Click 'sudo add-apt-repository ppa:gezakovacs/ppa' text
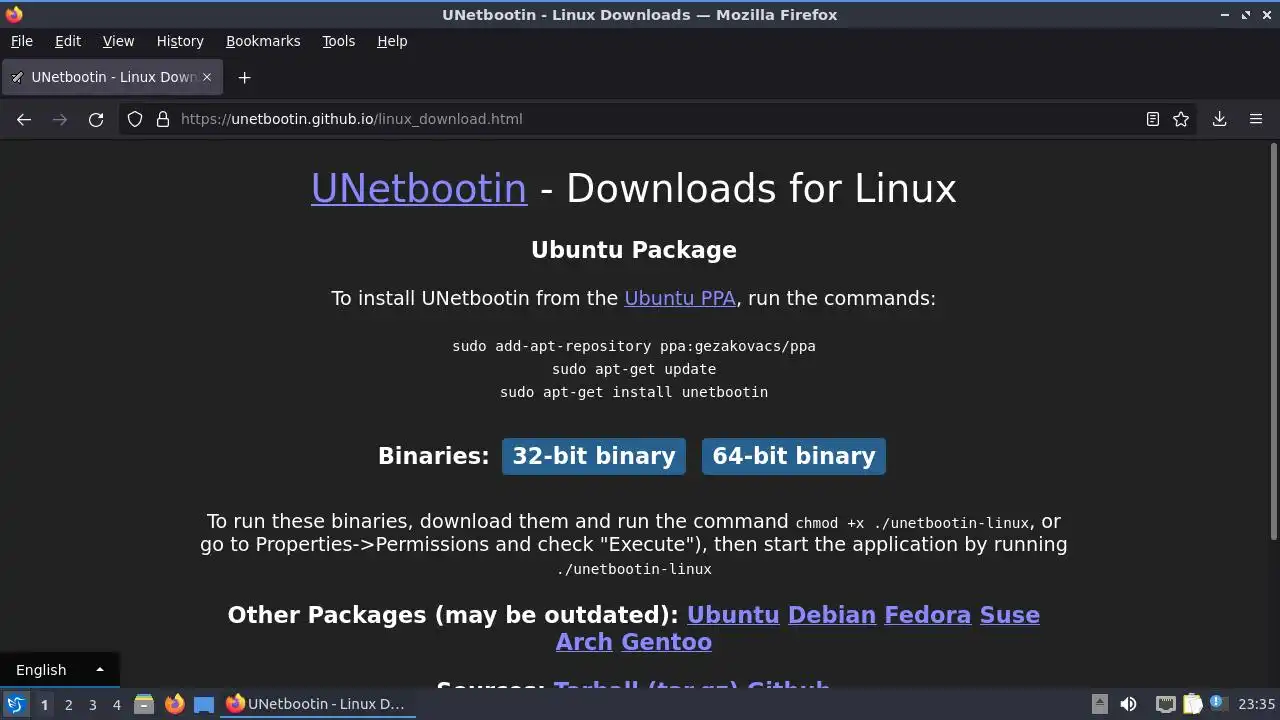1280x720 pixels. (634, 346)
